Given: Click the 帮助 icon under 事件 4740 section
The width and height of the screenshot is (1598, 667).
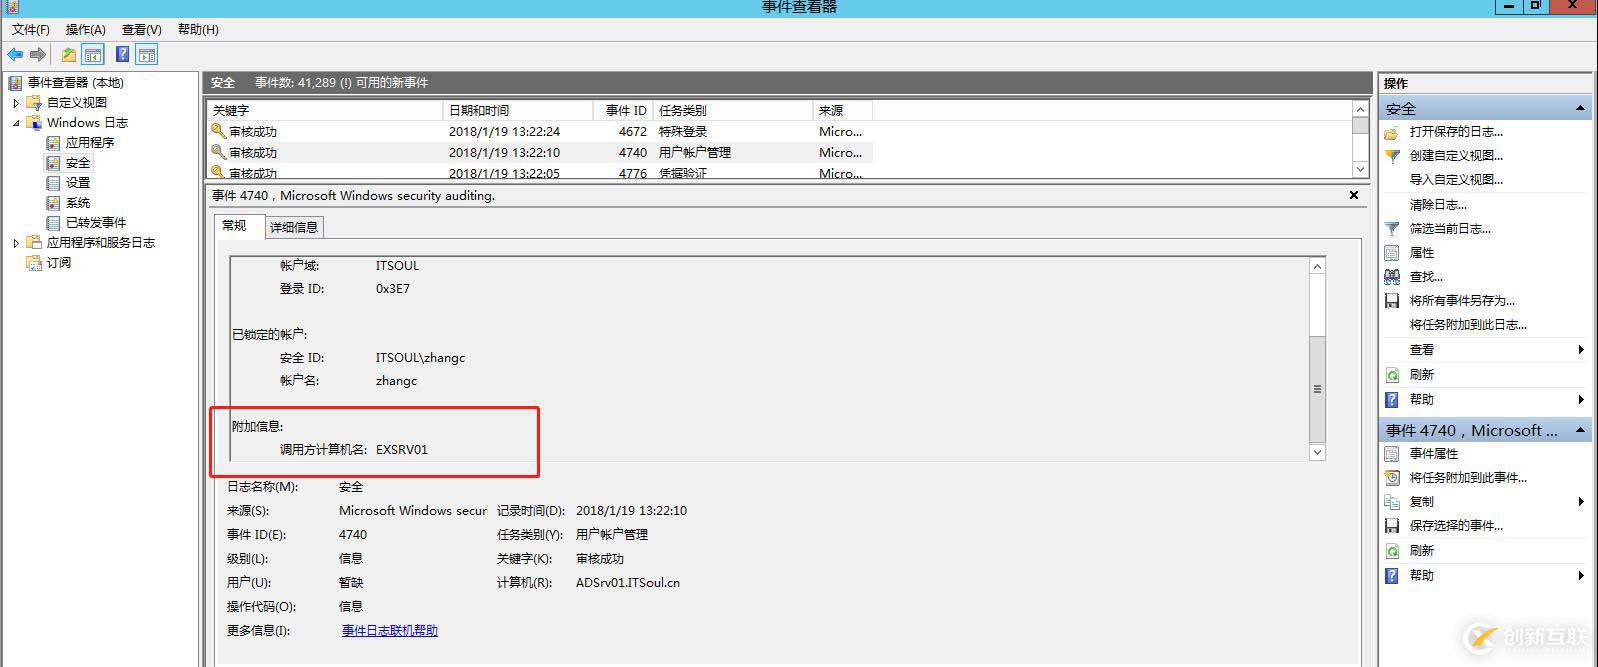Looking at the screenshot, I should (1392, 576).
